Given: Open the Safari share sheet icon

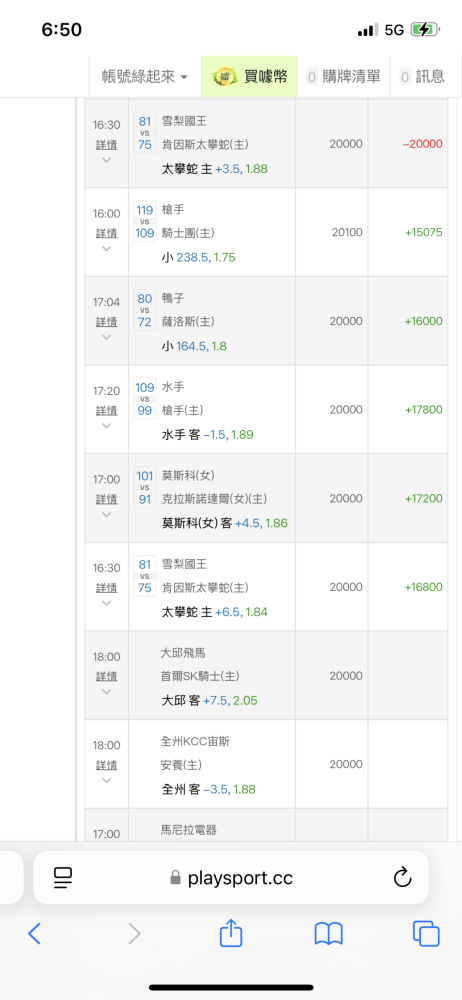Looking at the screenshot, I should pos(231,932).
